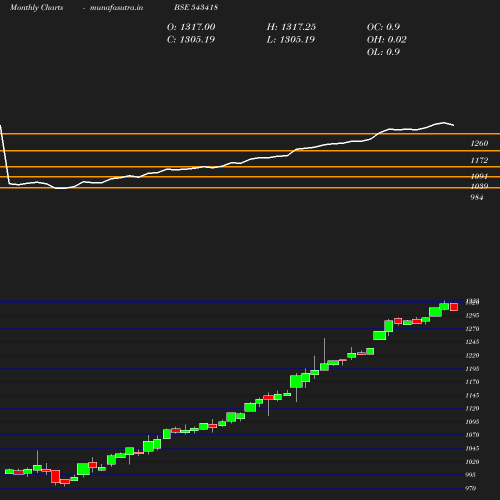
Task: Select the lowest red candle near 980
Action: point(65,481)
